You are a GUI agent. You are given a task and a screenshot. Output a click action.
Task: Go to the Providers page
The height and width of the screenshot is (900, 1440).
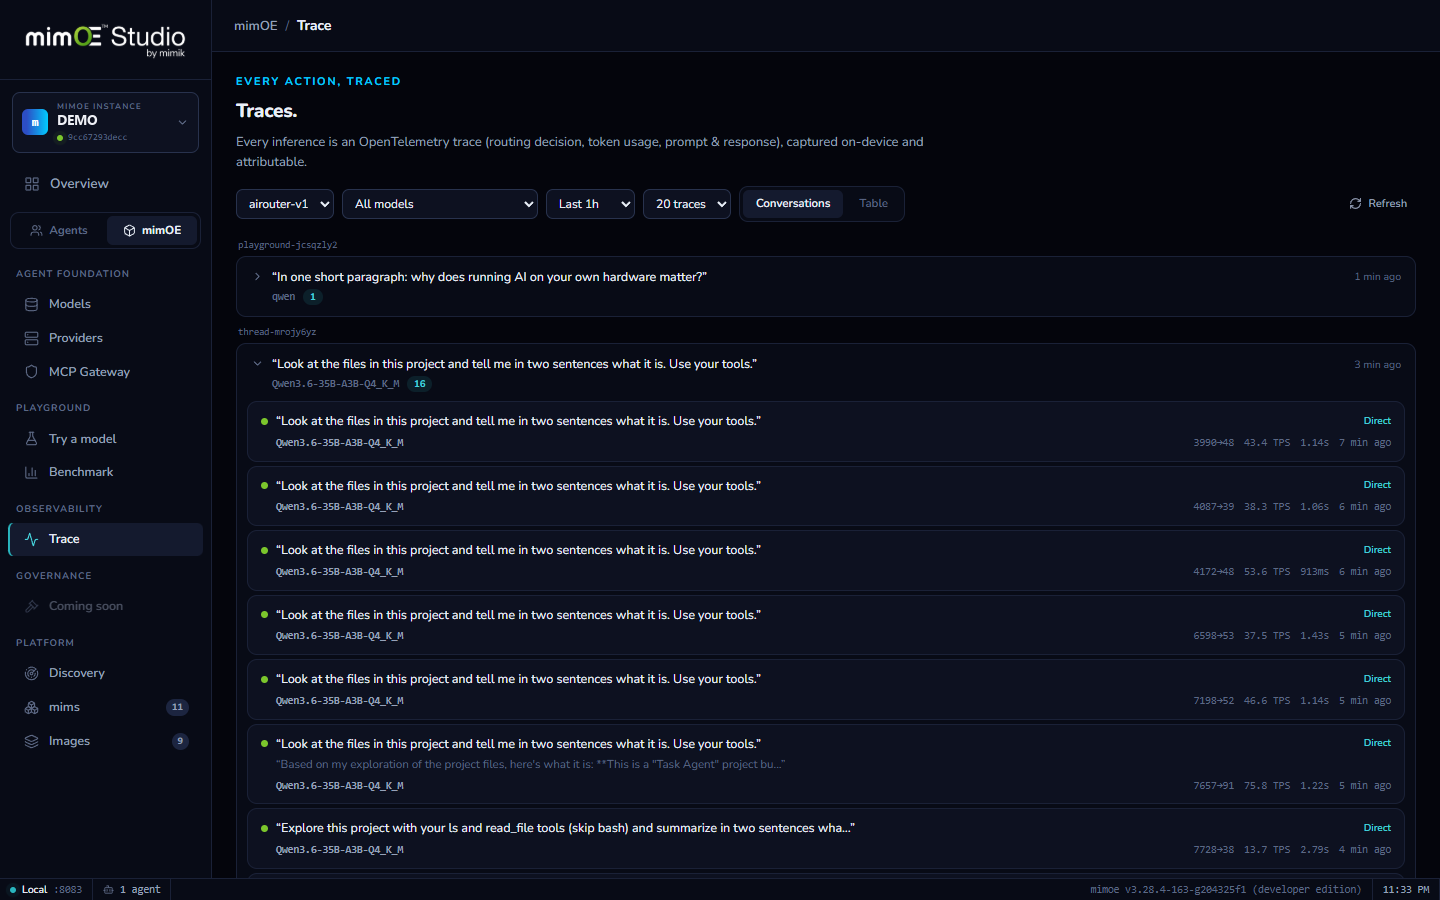coord(105,338)
